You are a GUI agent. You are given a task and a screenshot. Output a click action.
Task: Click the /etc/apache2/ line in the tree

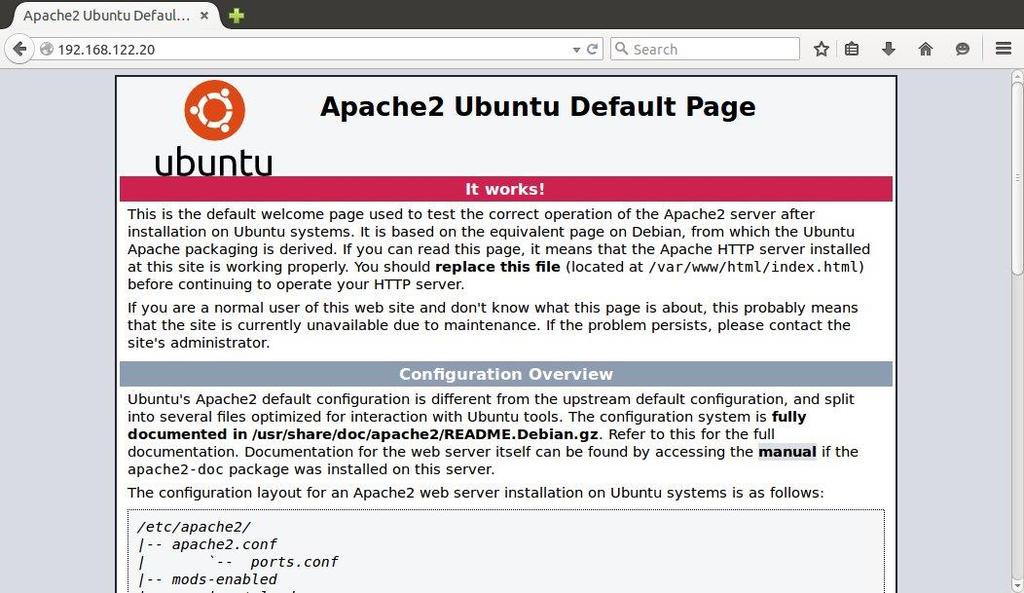pos(194,527)
